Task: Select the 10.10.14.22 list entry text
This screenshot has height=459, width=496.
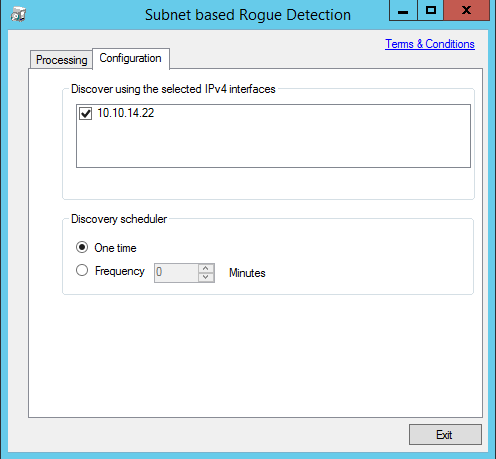Action: 126,113
